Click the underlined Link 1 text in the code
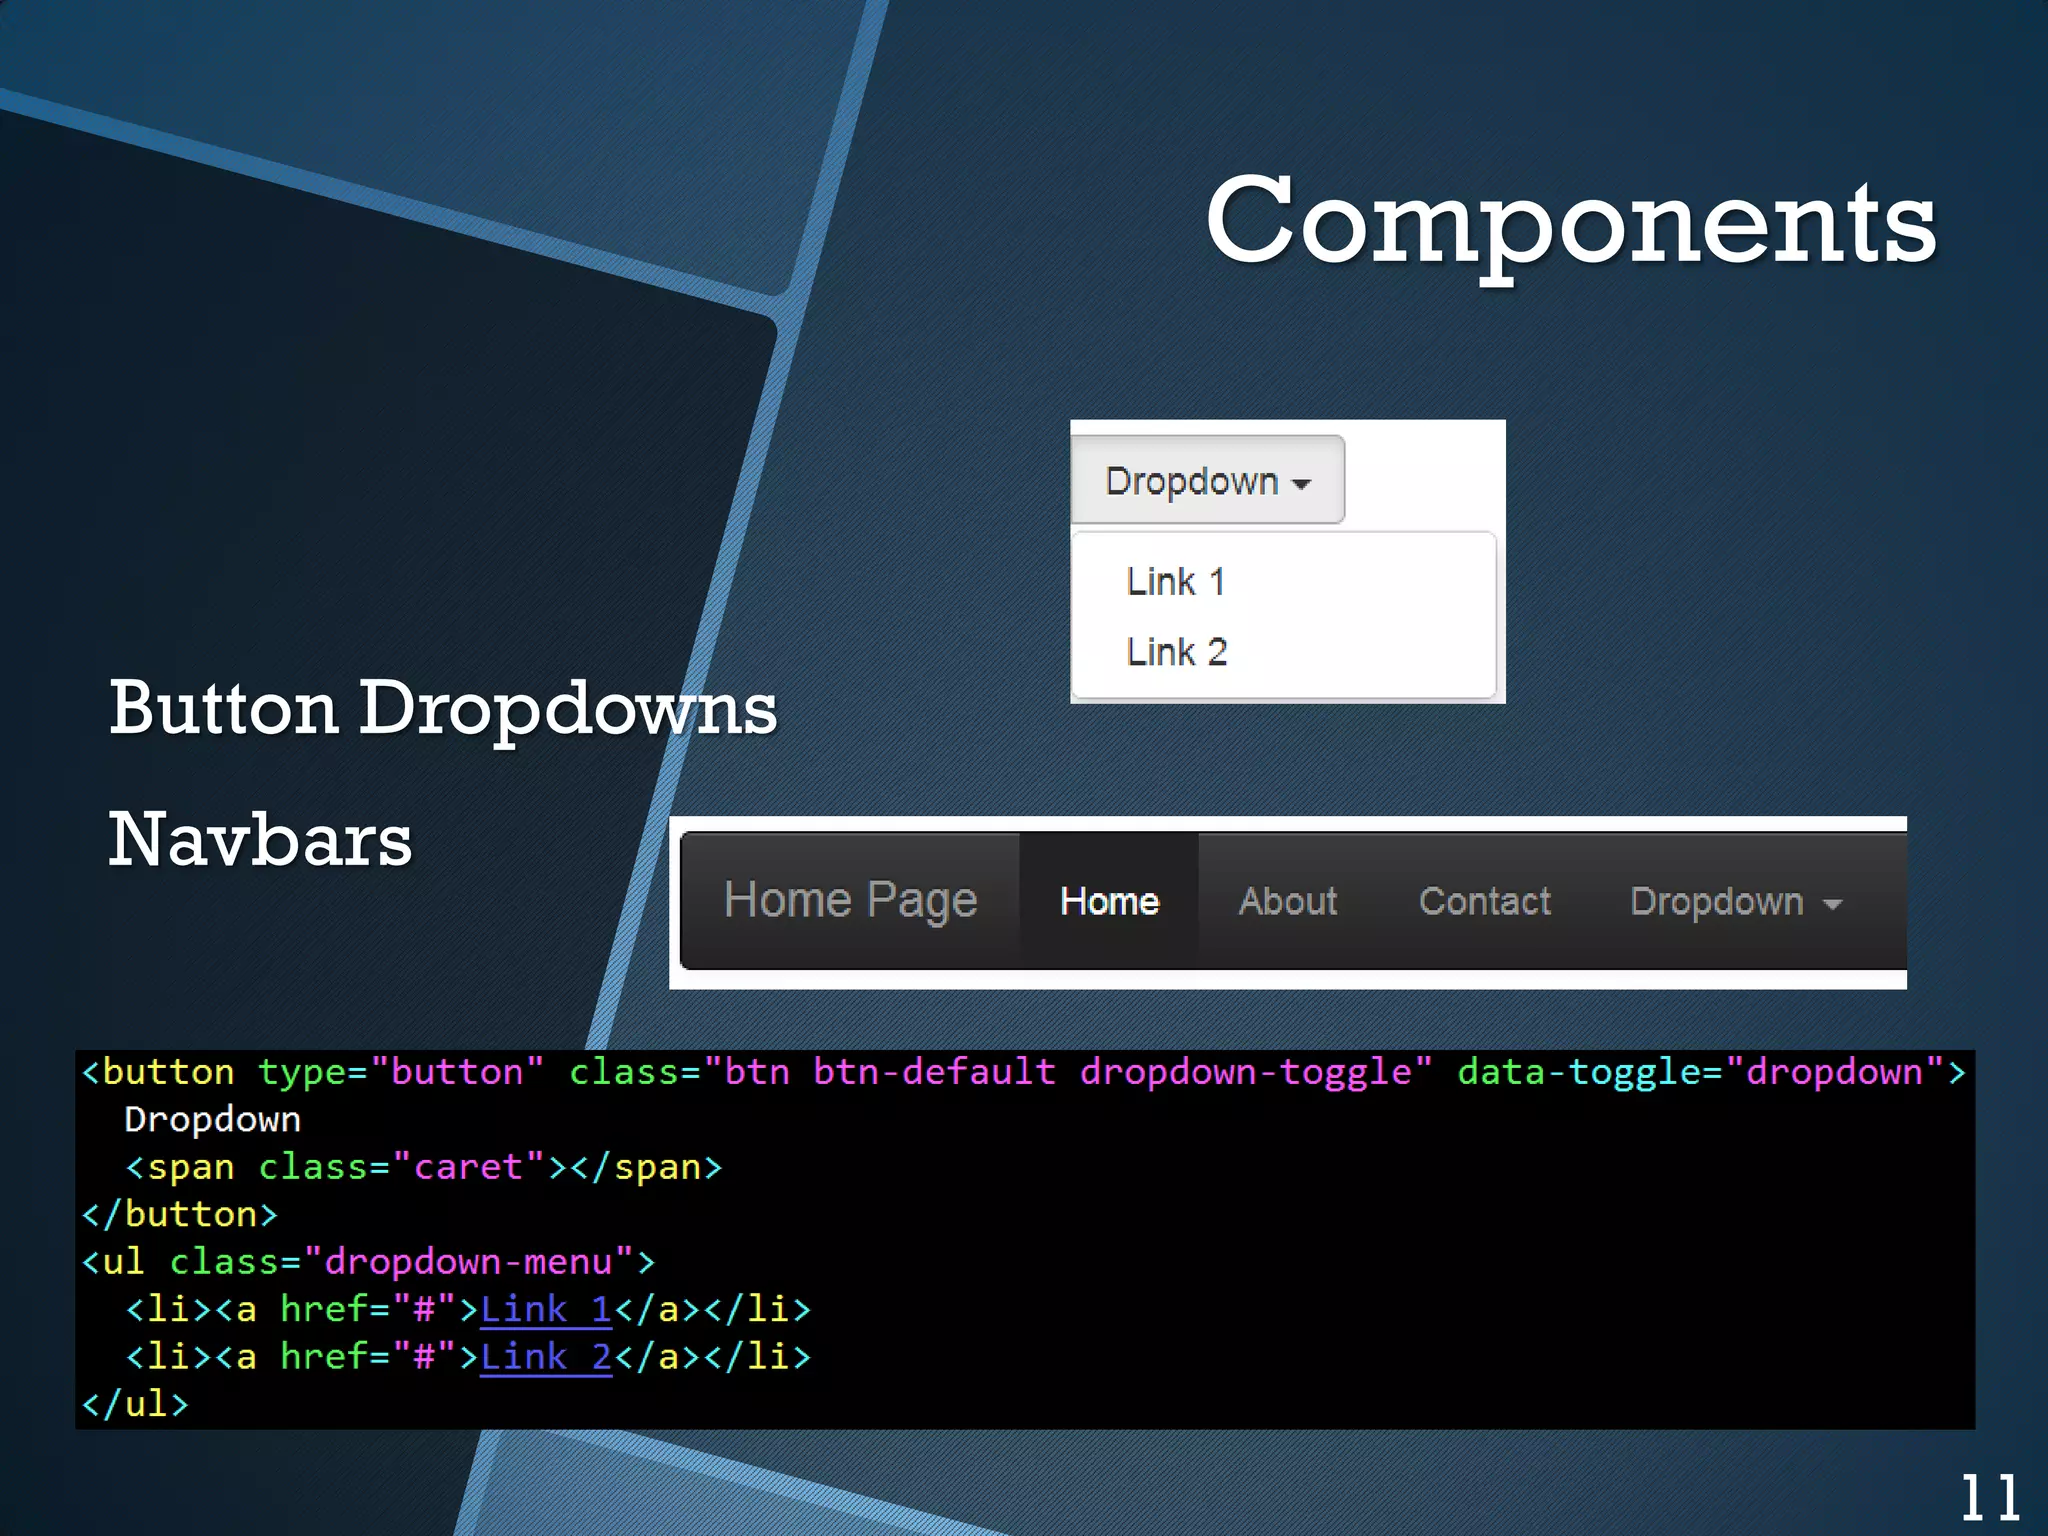 pyautogui.click(x=546, y=1309)
